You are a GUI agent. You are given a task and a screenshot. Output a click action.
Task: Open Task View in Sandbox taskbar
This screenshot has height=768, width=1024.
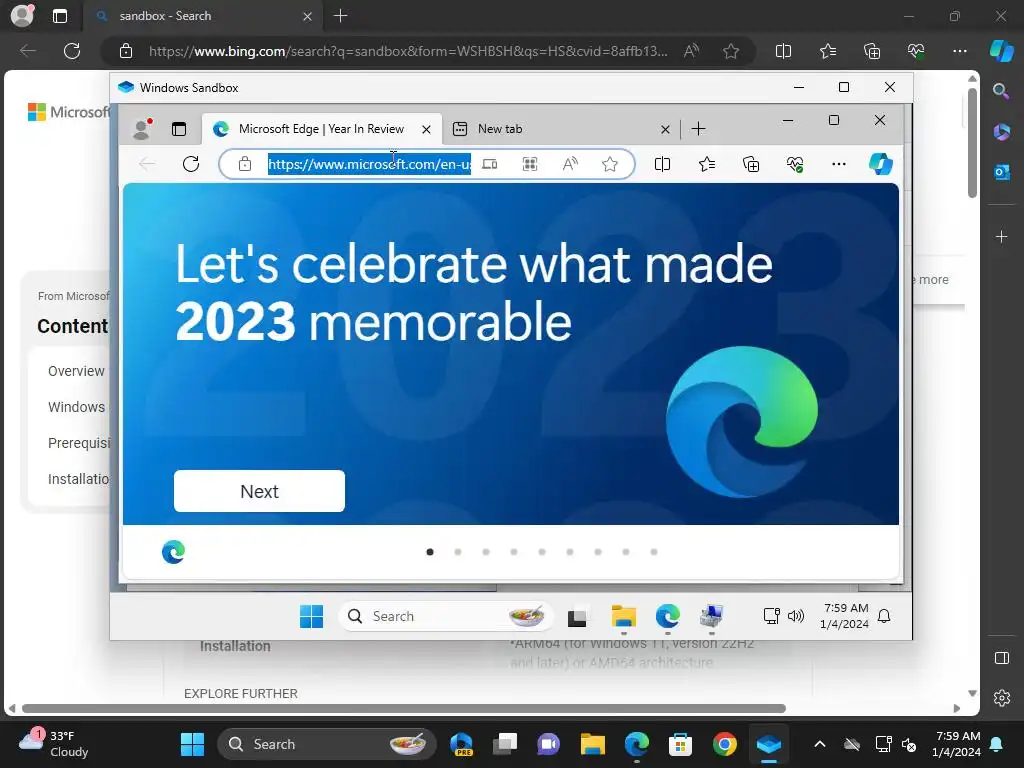click(x=577, y=616)
